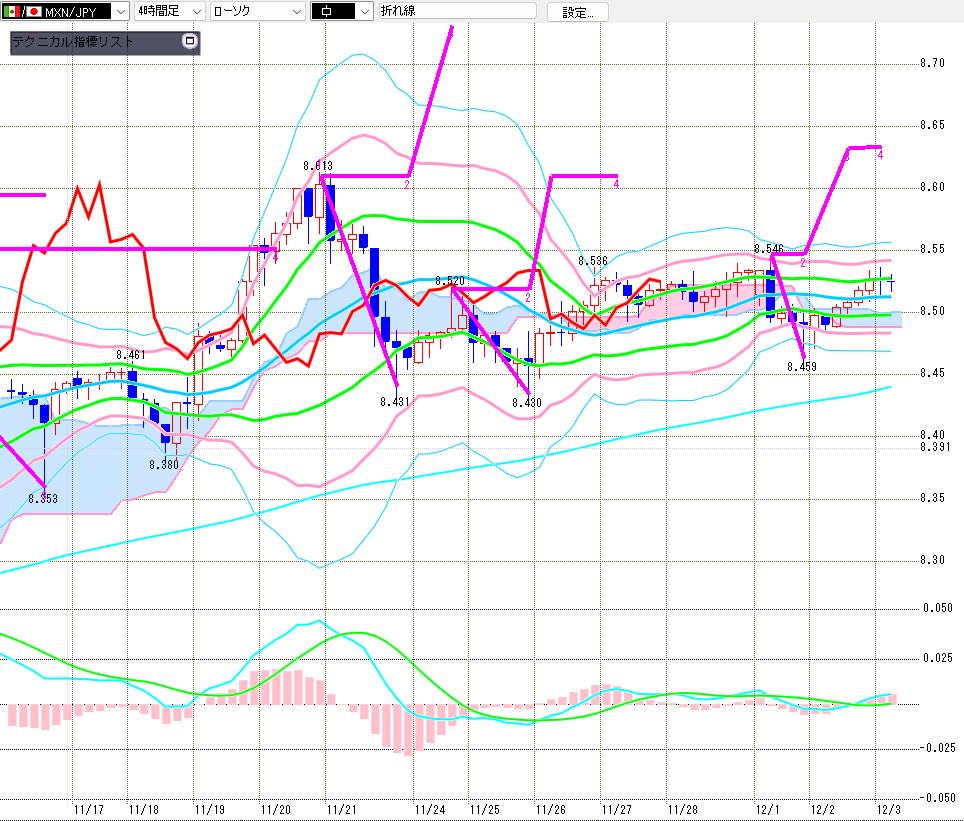Click the 8.459 low price marker

pyautogui.click(x=801, y=367)
